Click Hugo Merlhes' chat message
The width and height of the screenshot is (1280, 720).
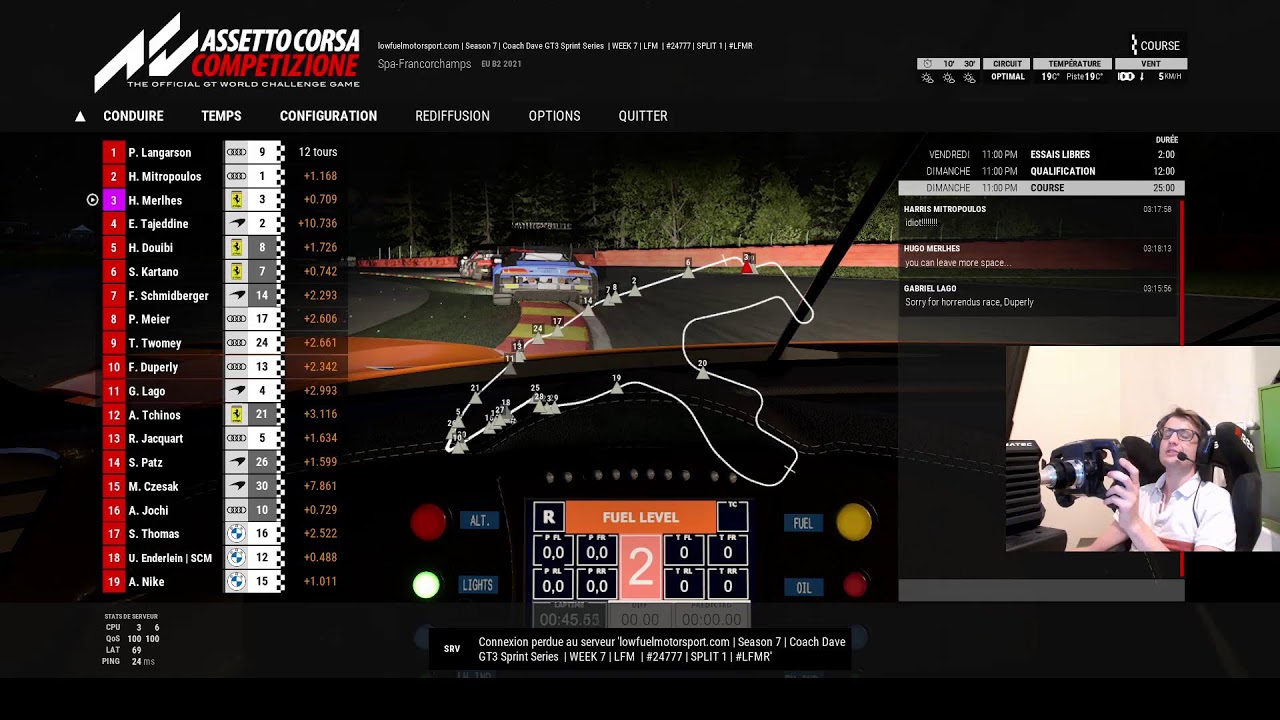(x=1038, y=256)
